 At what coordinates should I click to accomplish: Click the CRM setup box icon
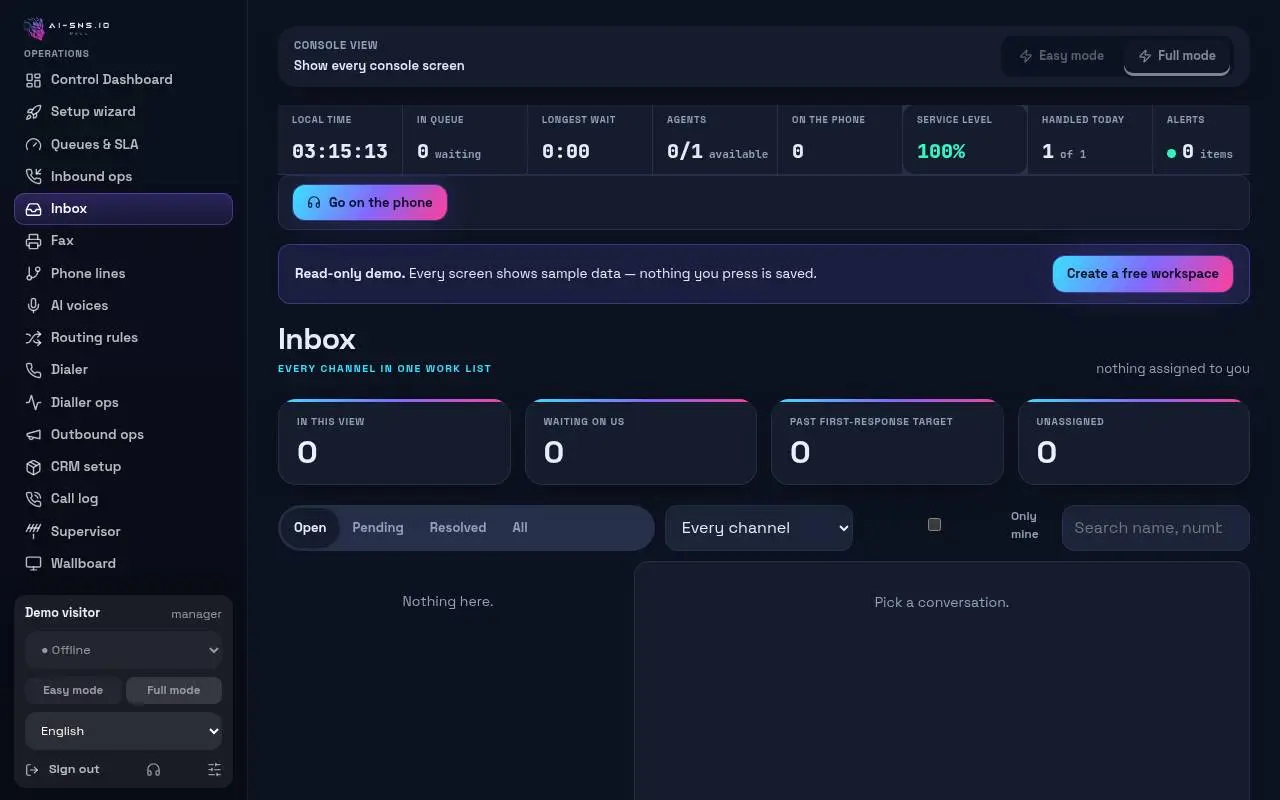[33, 467]
